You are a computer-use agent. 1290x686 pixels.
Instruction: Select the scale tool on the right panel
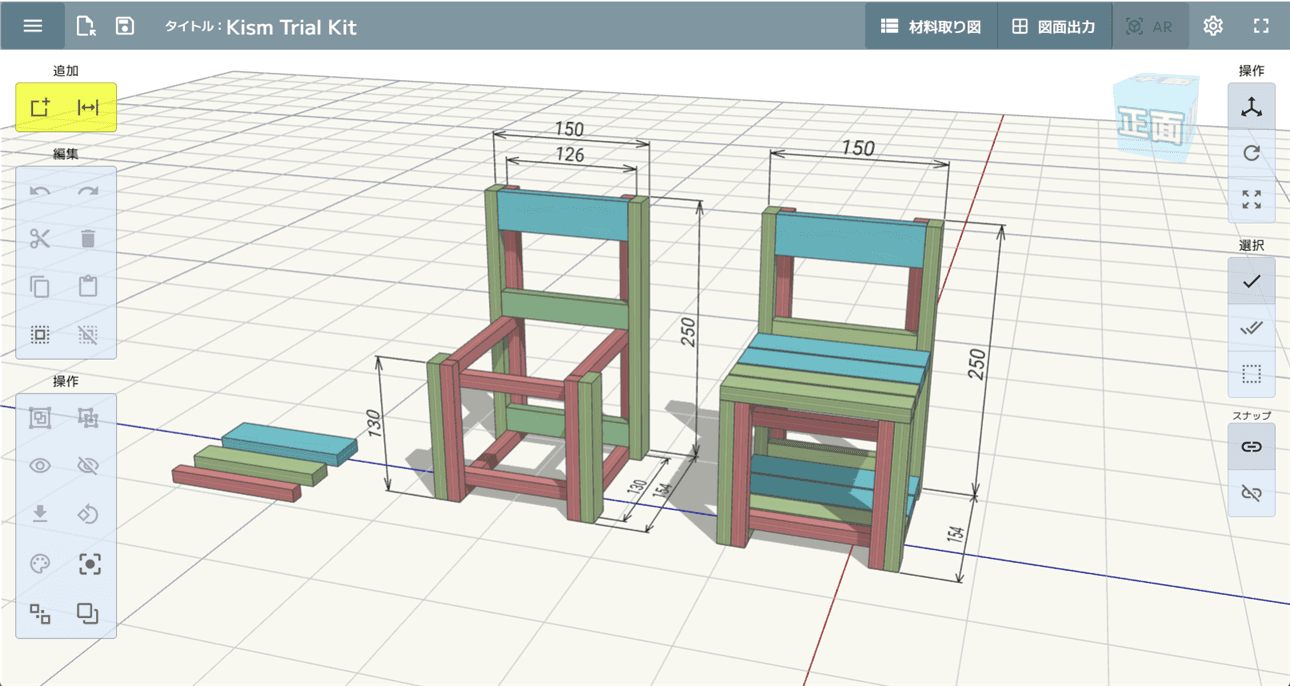click(1251, 199)
